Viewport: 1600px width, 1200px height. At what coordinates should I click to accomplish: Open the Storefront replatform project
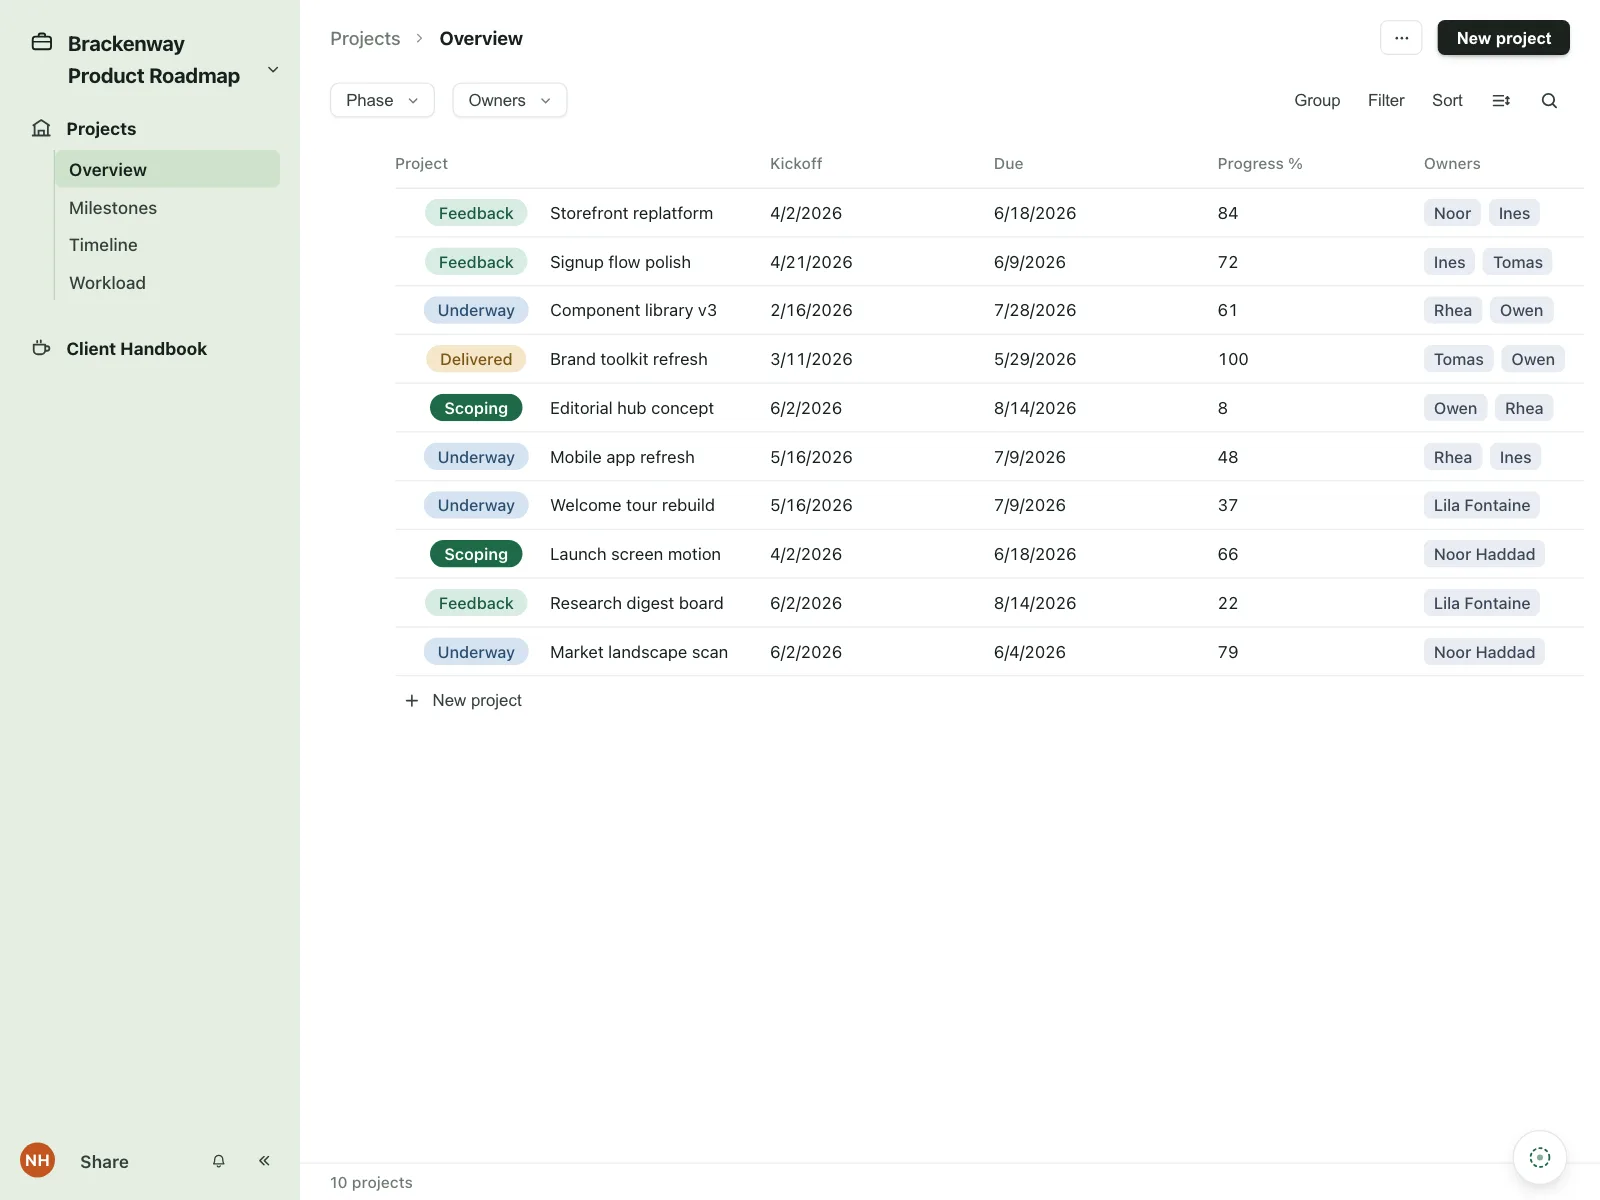[631, 213]
